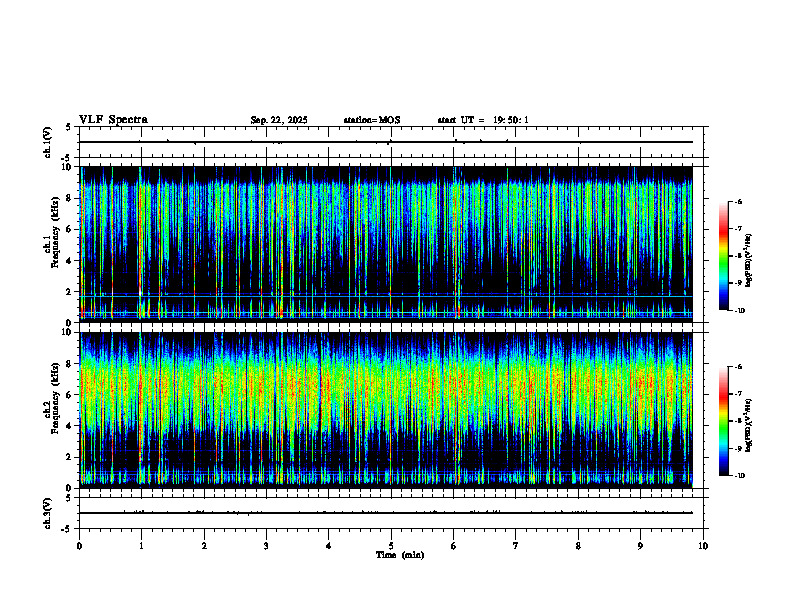
Task: Click the ch.1 voltage waveform trace
Action: [386, 142]
